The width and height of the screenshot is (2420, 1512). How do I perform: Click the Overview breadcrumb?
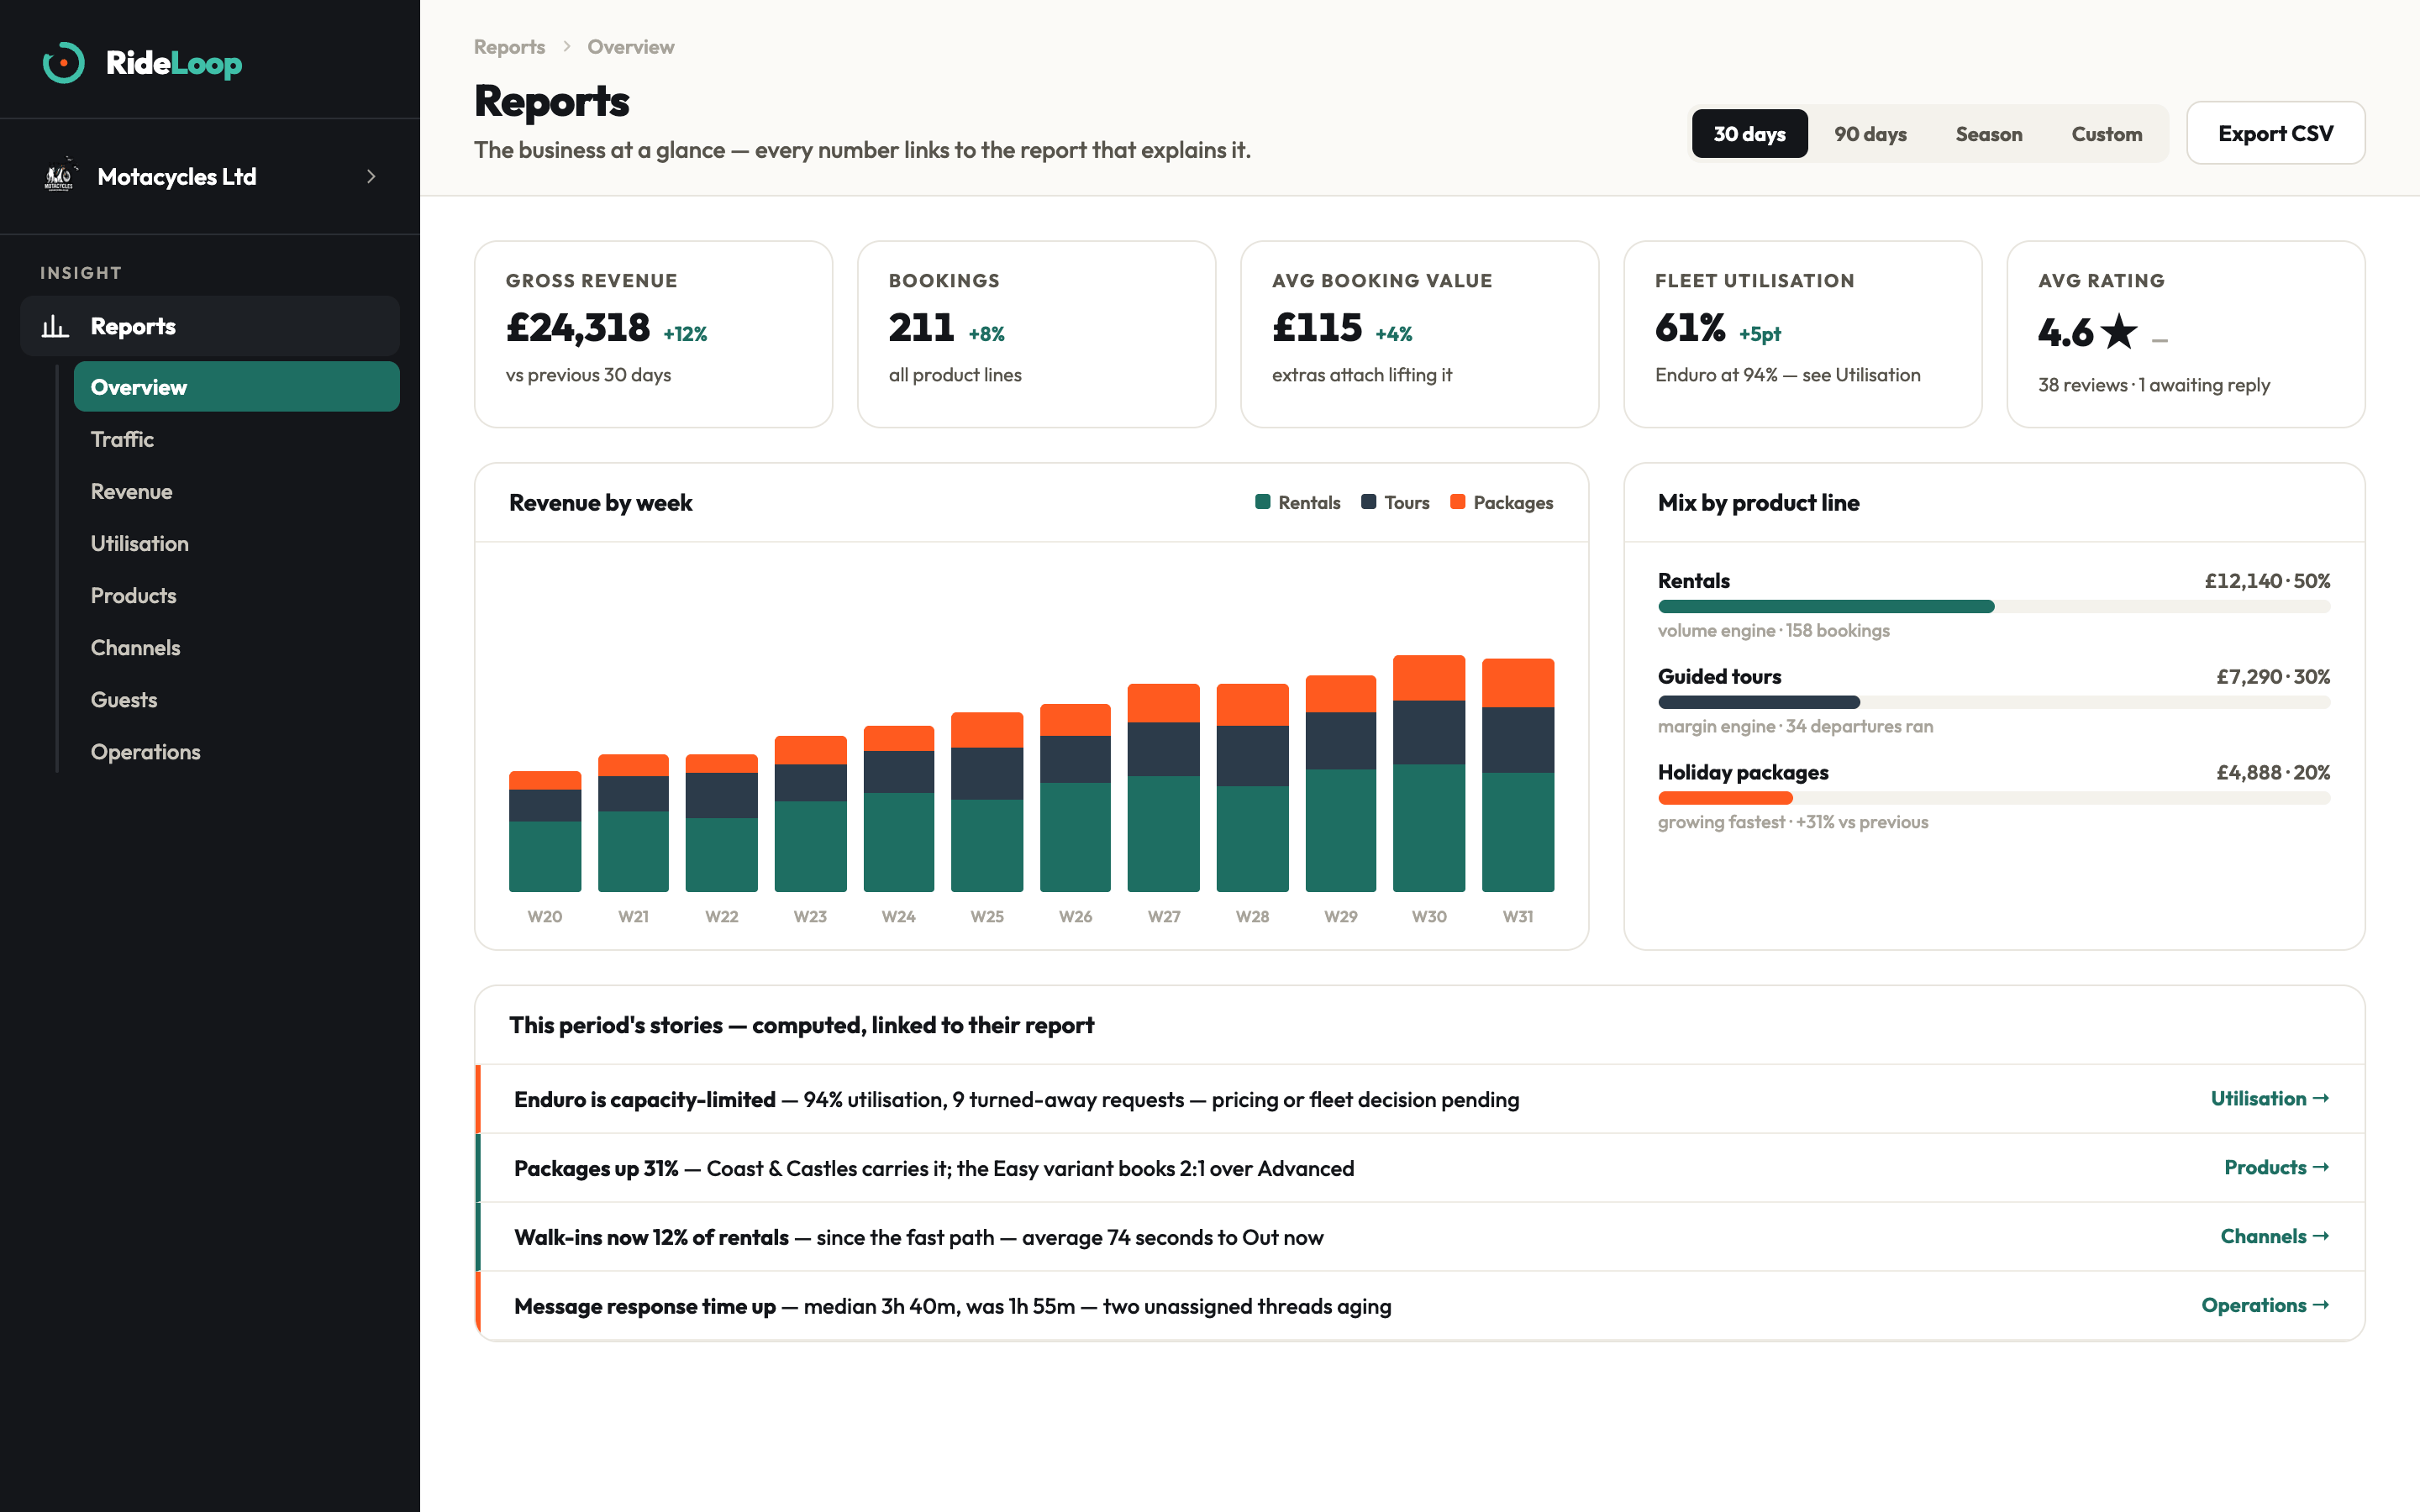[631, 47]
